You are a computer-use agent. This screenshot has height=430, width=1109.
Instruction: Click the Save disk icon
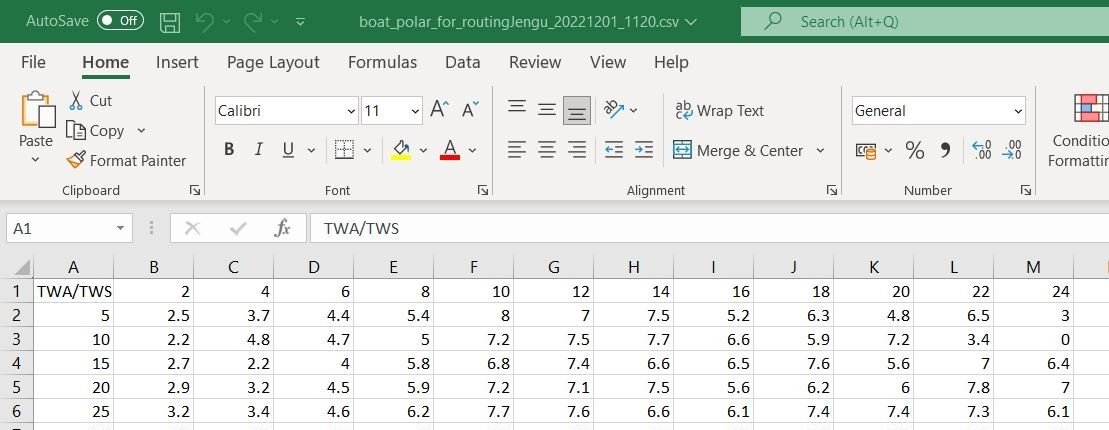[170, 21]
